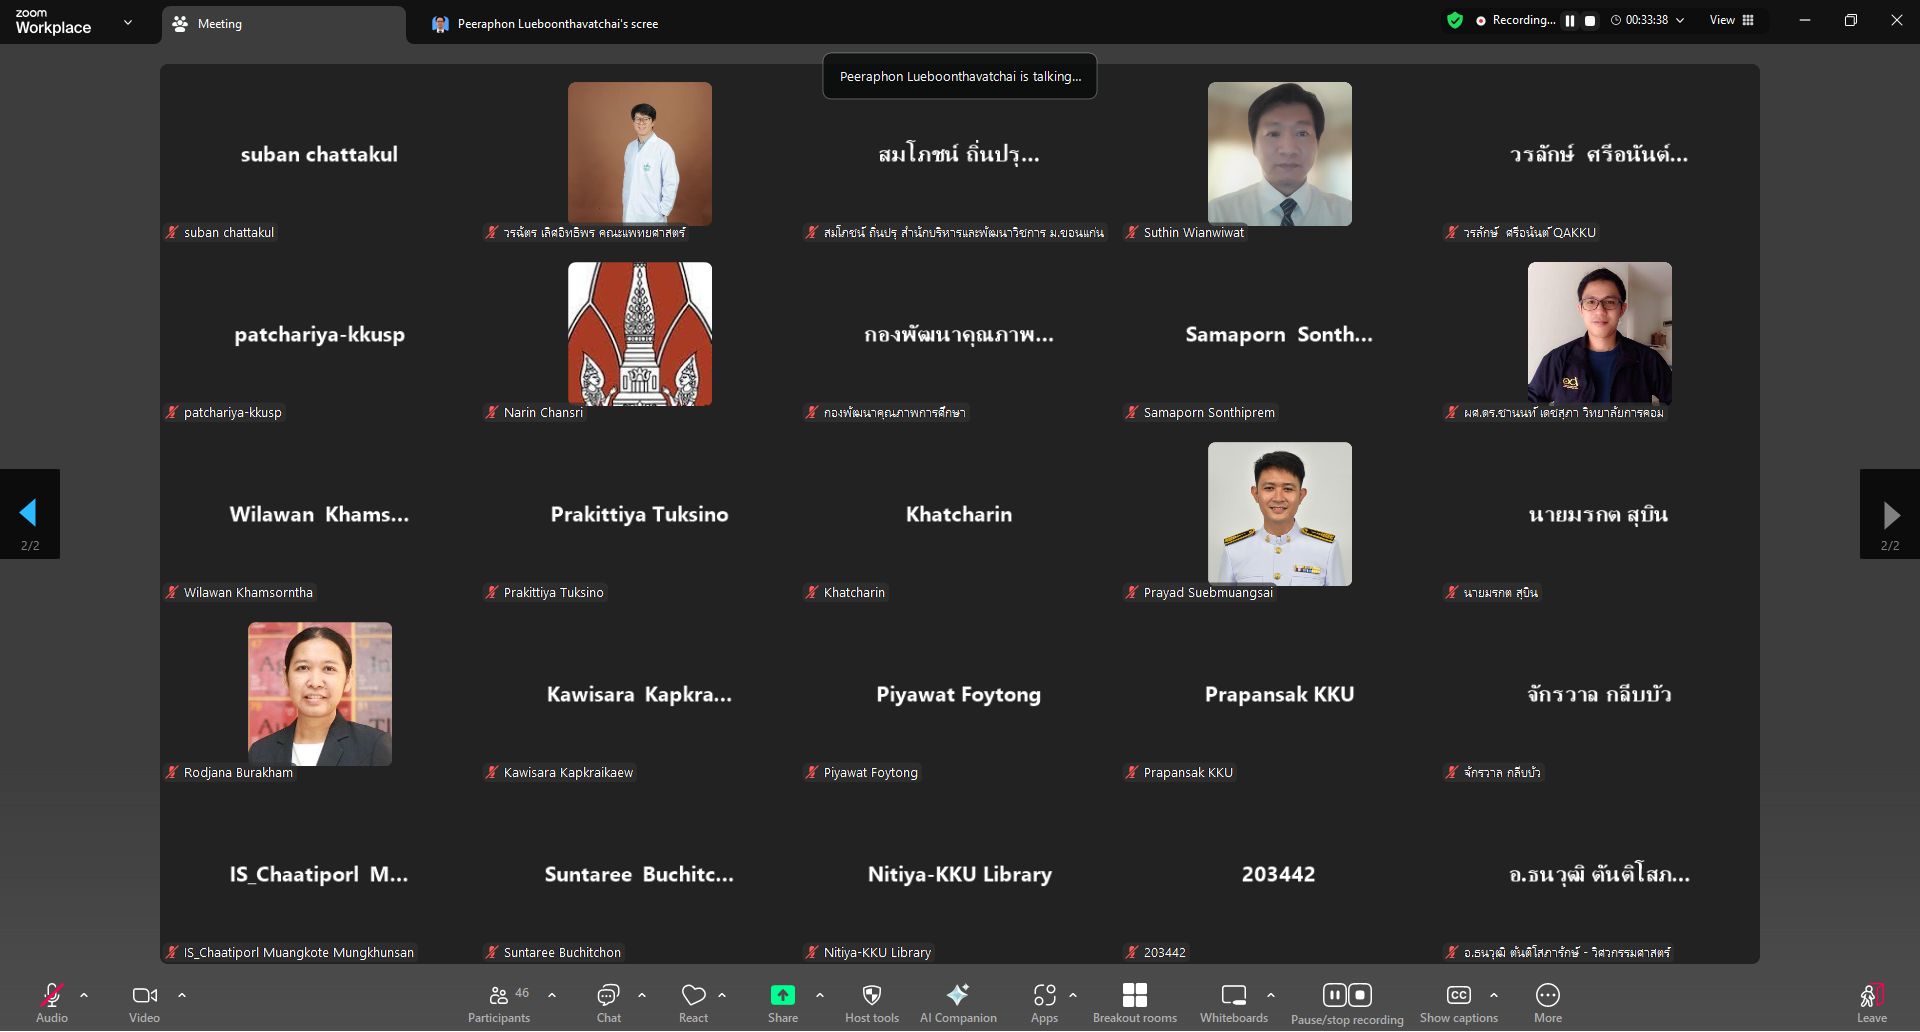Turn on the Video camera
Viewport: 1920px width, 1032px height.
point(144,1003)
